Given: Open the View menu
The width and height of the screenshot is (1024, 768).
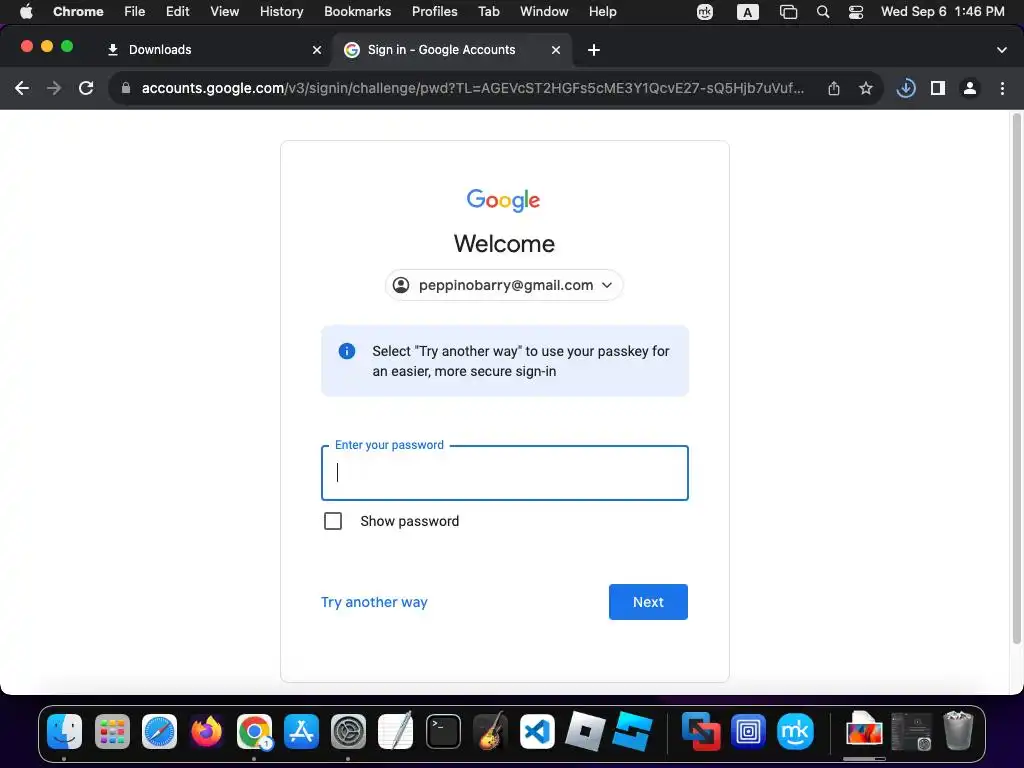Looking at the screenshot, I should (x=225, y=12).
